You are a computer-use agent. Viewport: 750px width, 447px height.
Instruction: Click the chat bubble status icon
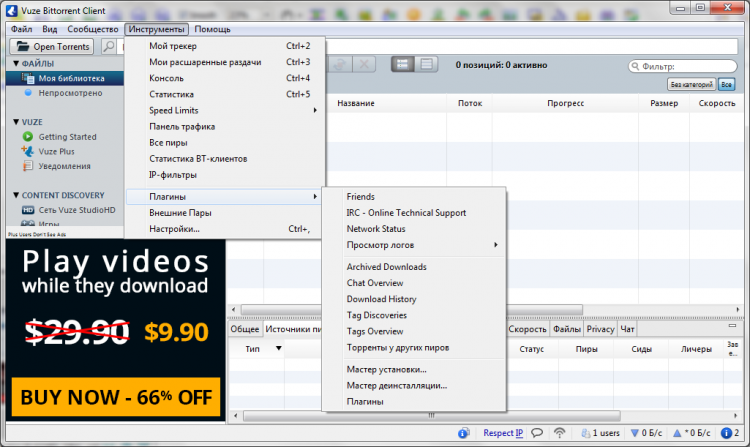coord(537,433)
